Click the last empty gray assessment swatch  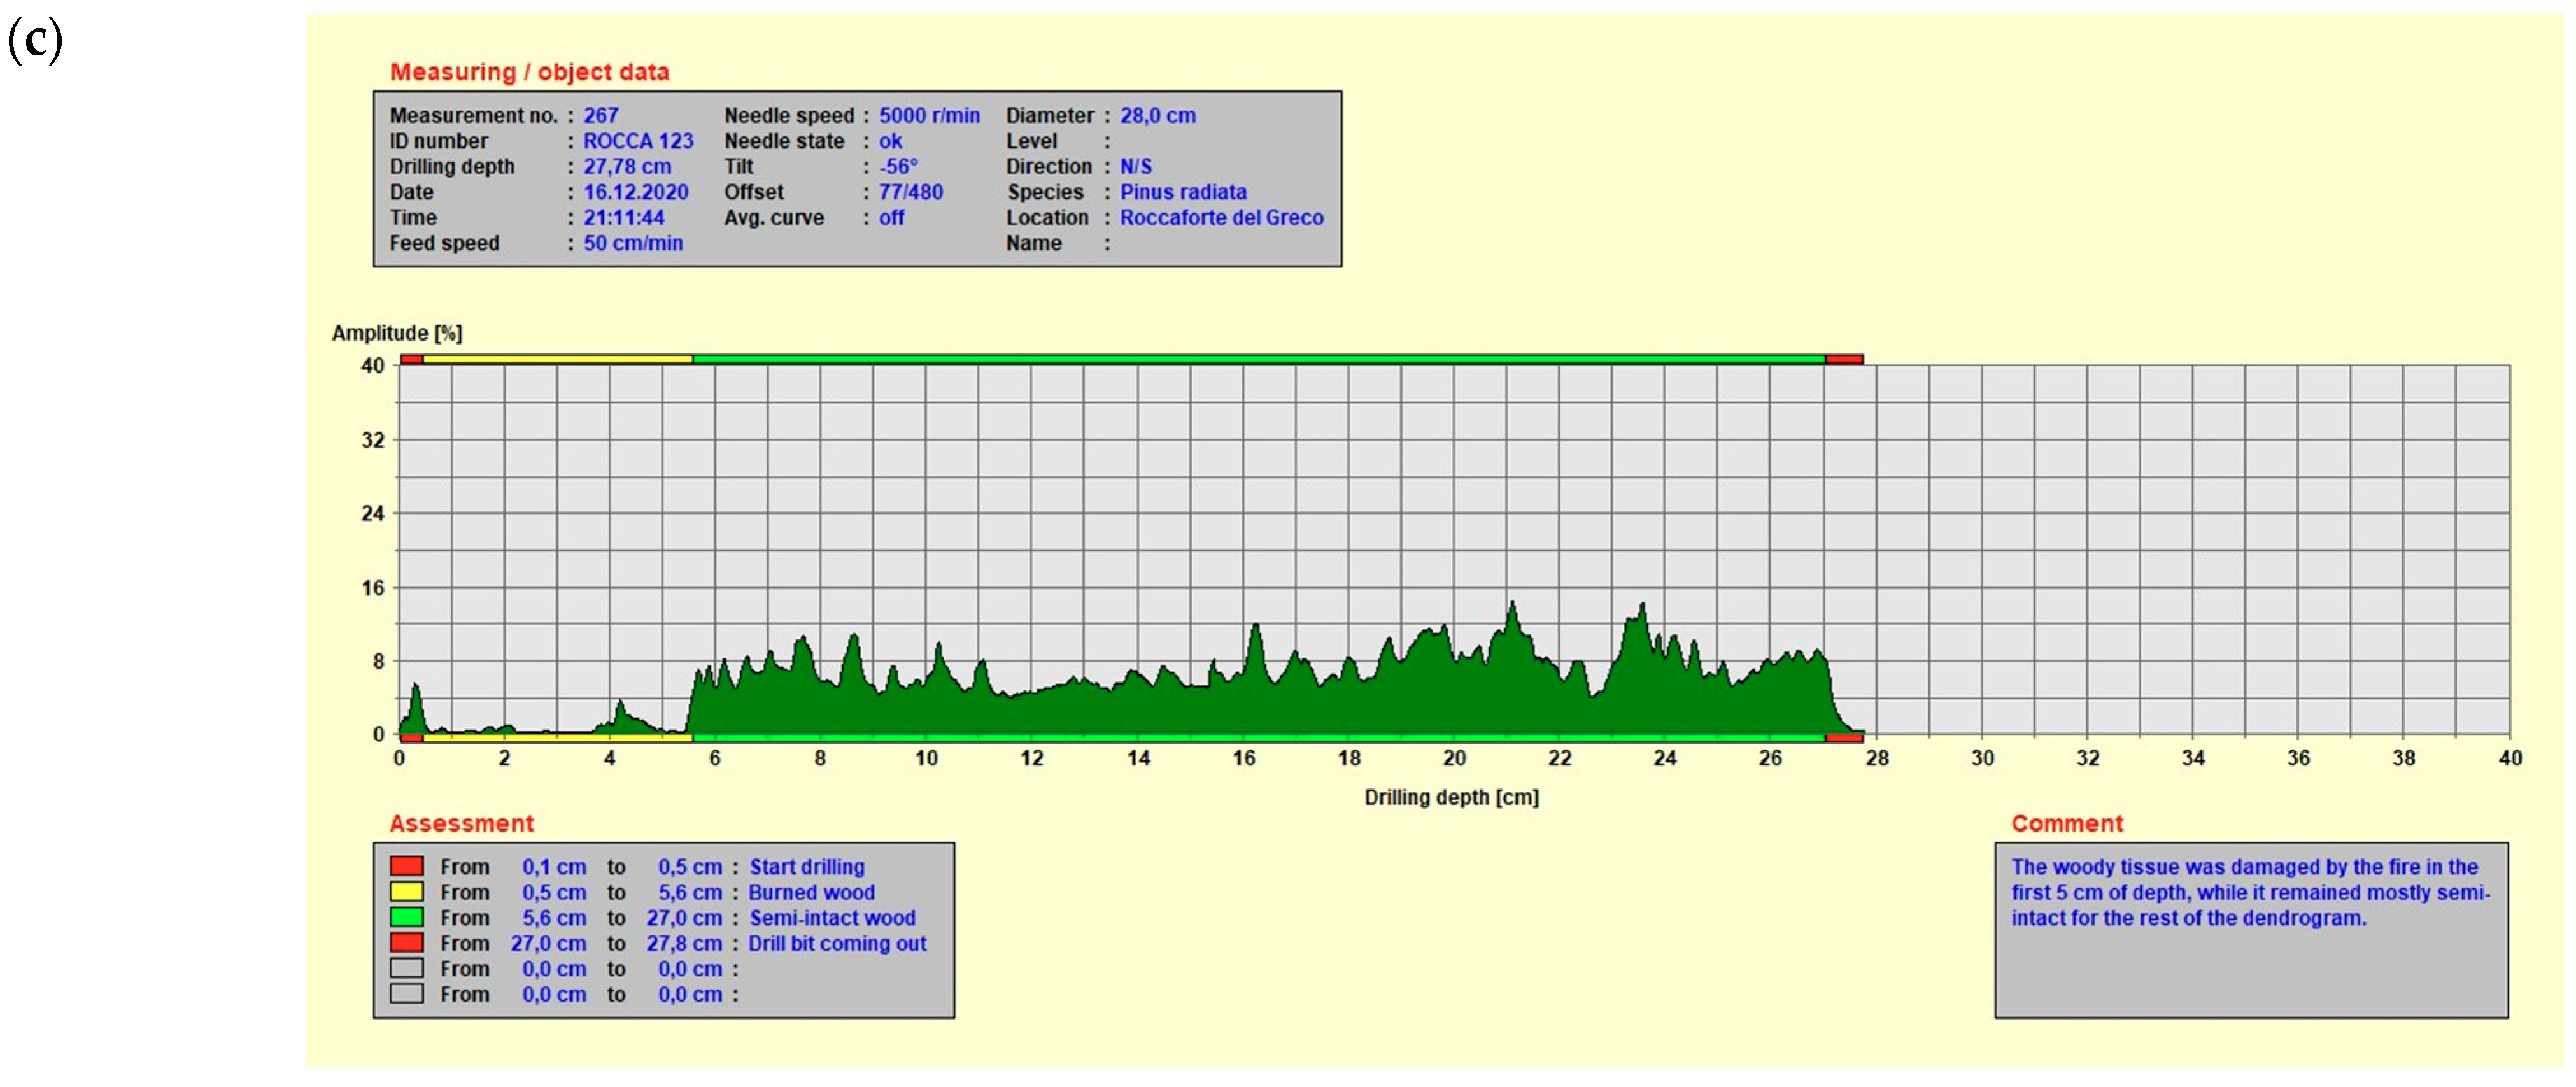coord(406,993)
